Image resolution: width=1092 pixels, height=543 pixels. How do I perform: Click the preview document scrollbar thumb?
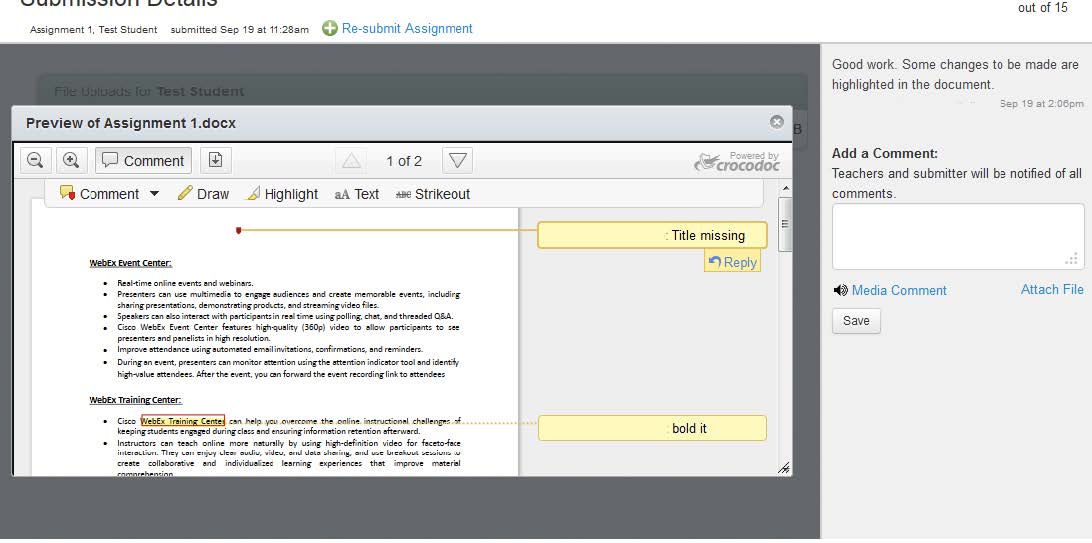[786, 224]
